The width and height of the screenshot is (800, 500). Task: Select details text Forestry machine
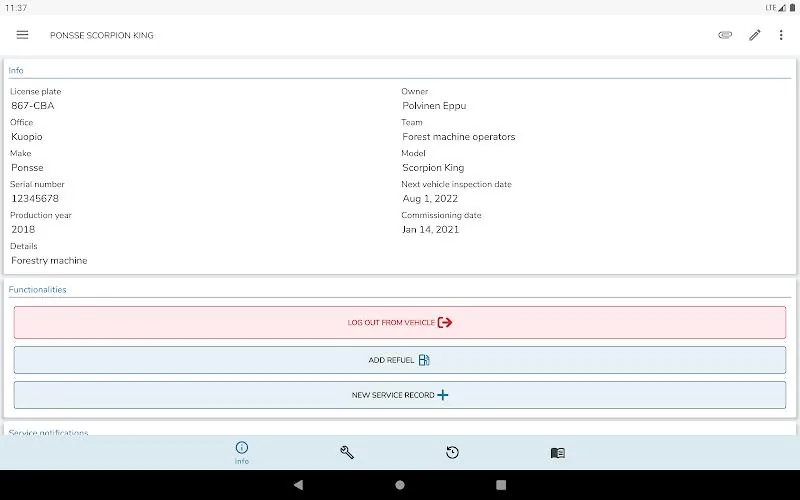(x=49, y=261)
